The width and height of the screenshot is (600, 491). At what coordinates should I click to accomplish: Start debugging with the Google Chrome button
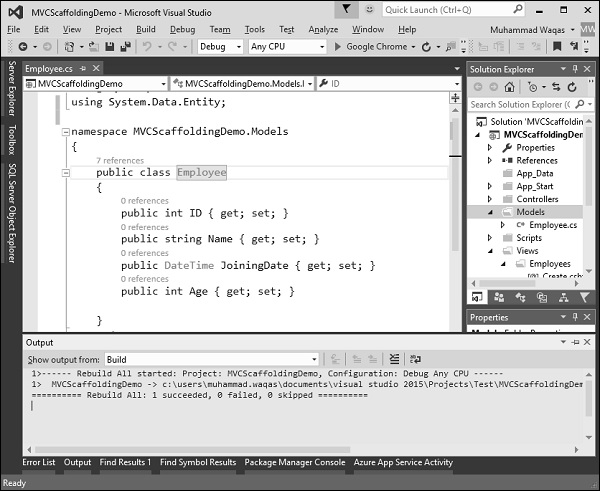tap(375, 47)
